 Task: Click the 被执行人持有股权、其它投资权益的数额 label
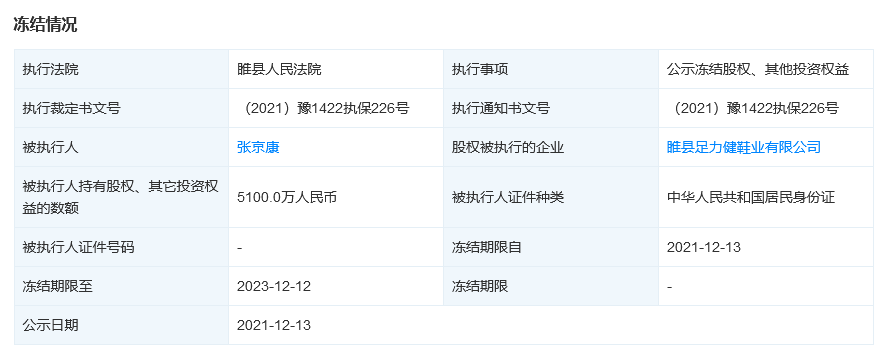click(120, 197)
